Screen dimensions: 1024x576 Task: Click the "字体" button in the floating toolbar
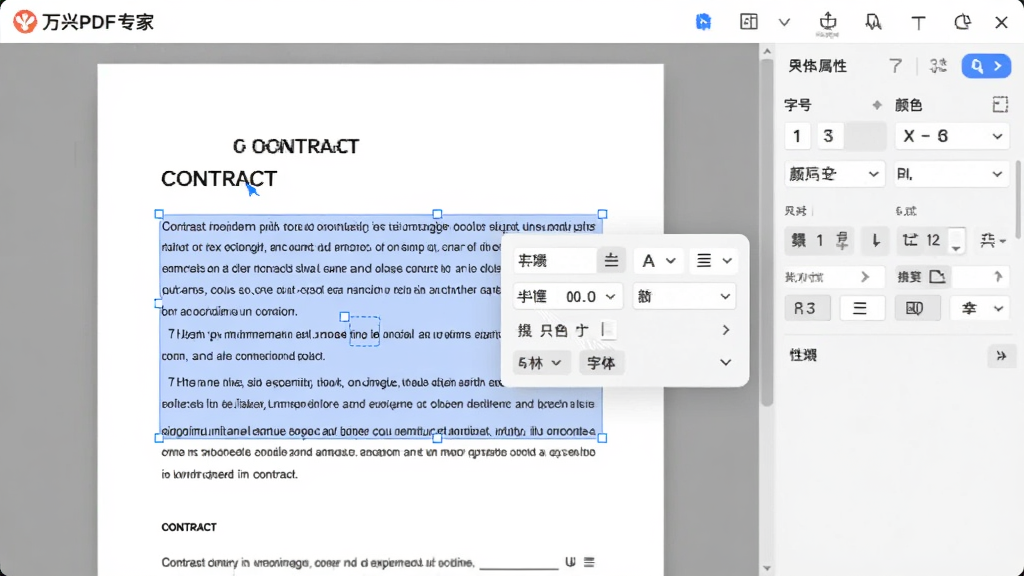601,363
